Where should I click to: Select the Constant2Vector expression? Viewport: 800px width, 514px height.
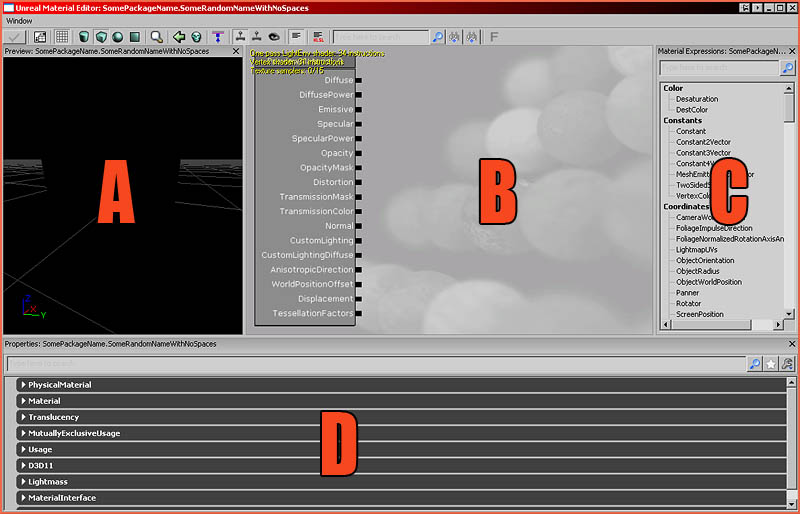tap(703, 142)
